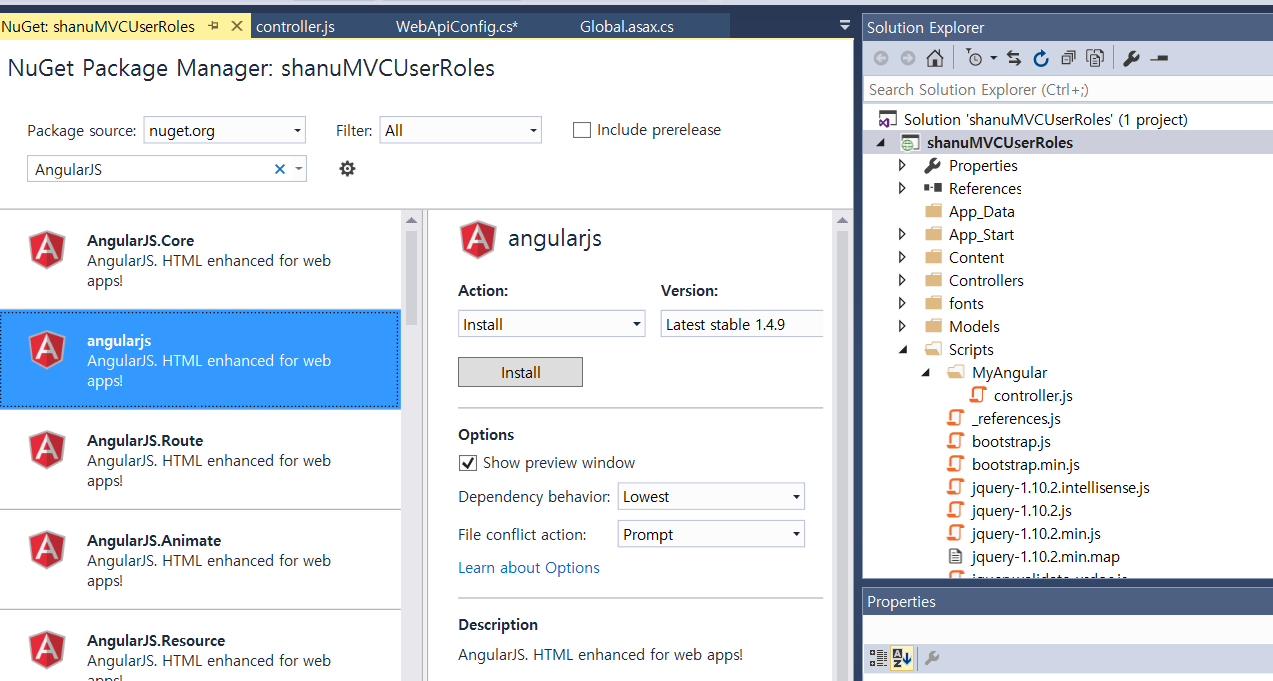Switch Properties panel to categorized view
Screen dimensions: 1273x681
877,657
